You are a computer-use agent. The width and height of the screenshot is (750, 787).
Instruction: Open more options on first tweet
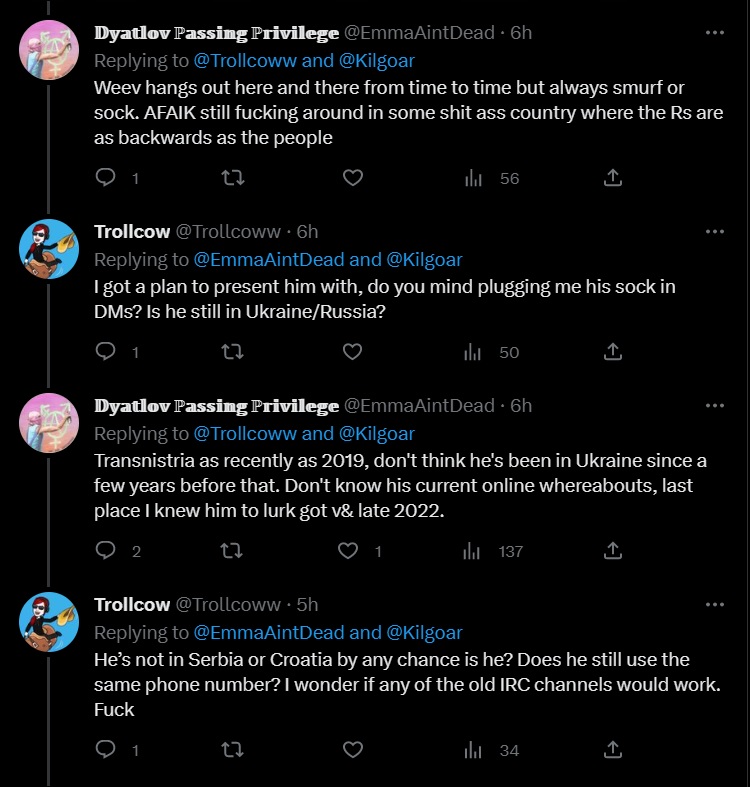click(x=714, y=32)
